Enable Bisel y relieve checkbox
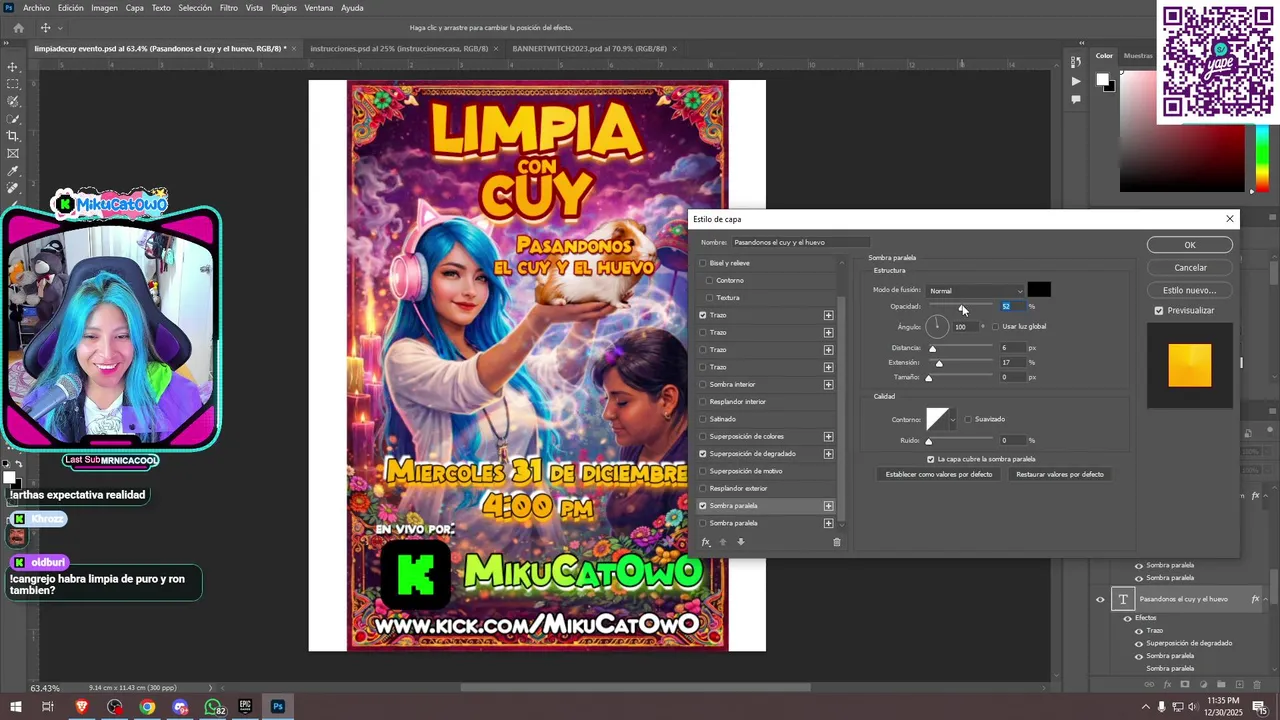 (x=703, y=263)
